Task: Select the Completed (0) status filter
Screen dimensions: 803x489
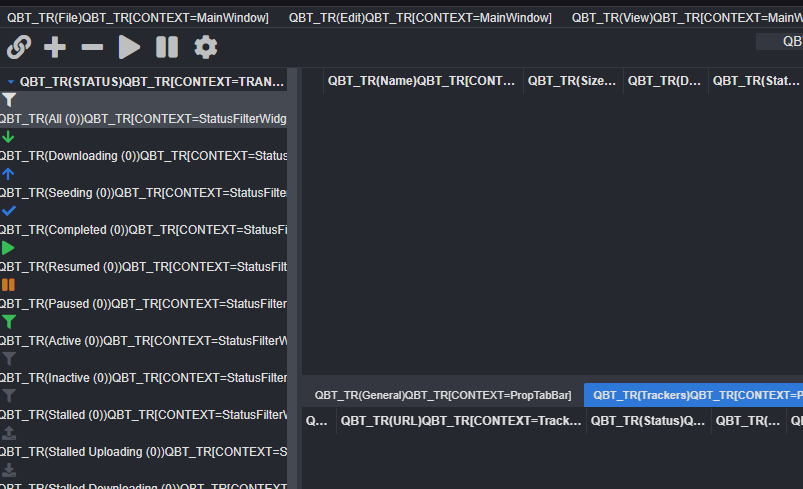Action: (x=143, y=229)
